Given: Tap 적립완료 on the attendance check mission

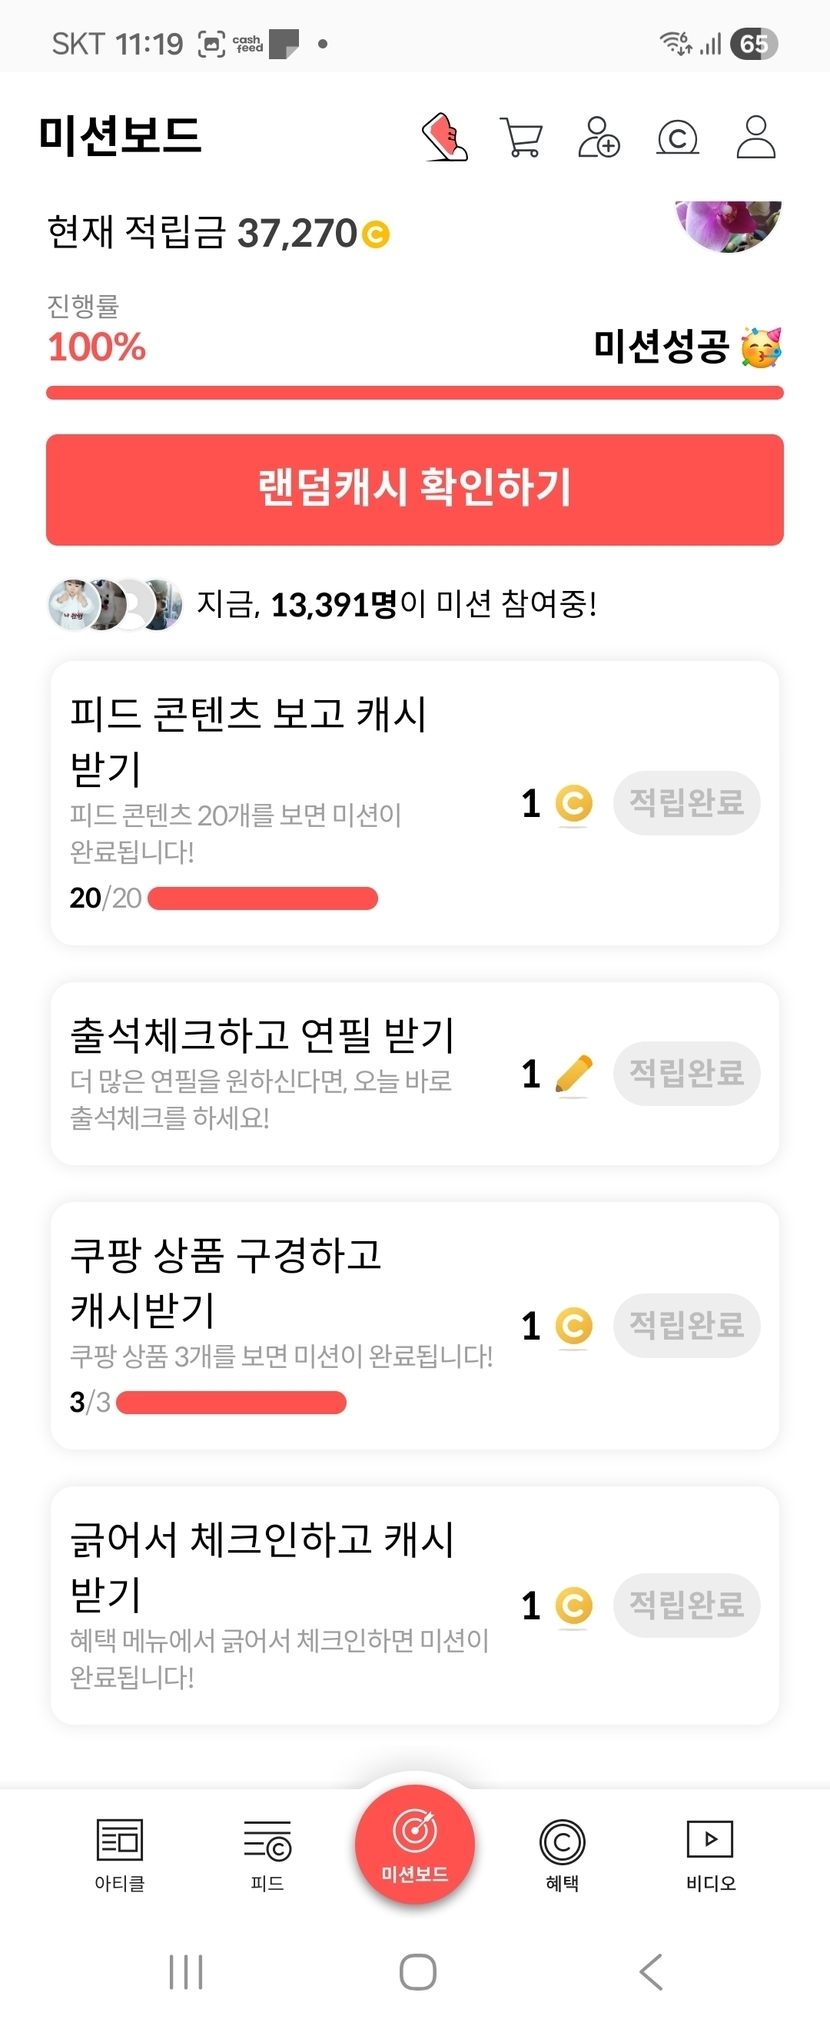Looking at the screenshot, I should coord(686,1073).
